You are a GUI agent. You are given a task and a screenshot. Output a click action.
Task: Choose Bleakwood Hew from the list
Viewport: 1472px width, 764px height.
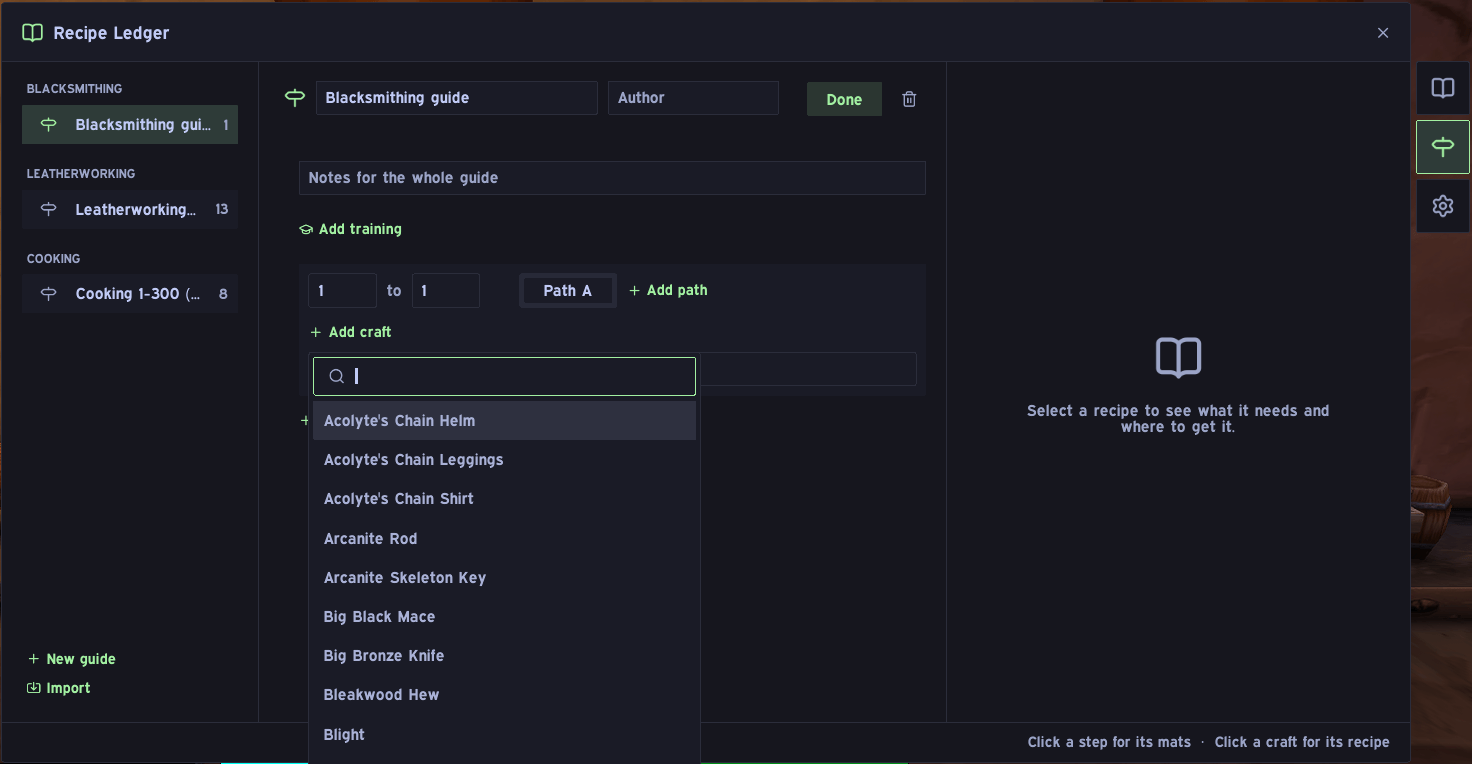(504, 695)
